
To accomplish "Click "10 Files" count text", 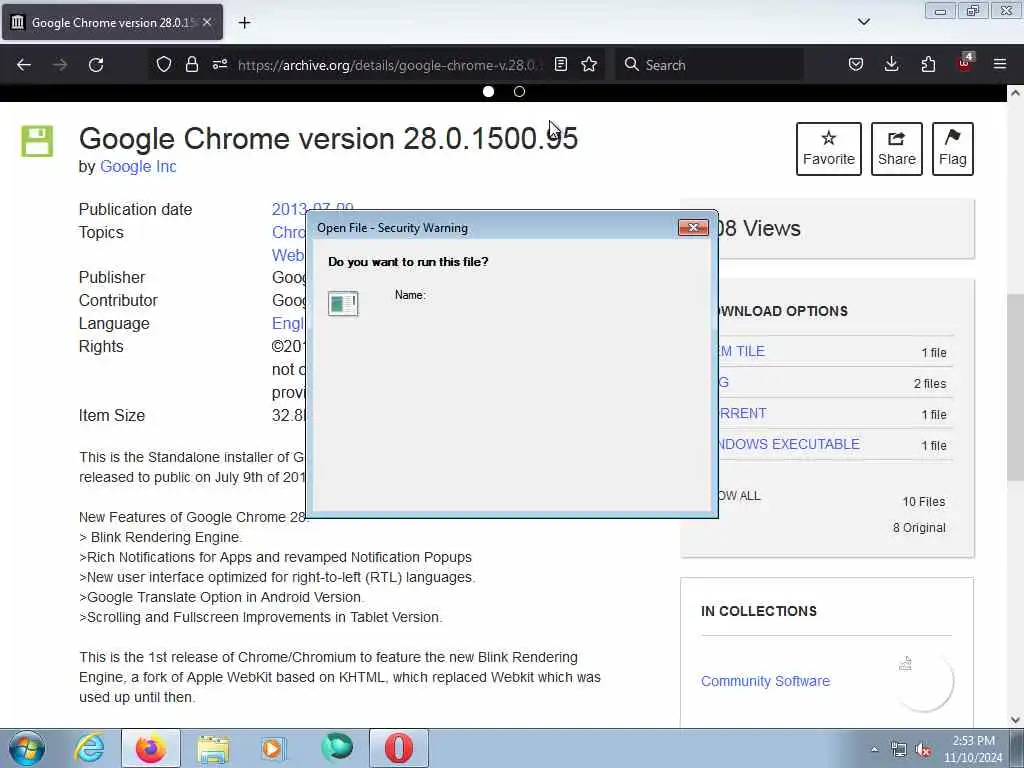I will click(x=923, y=502).
